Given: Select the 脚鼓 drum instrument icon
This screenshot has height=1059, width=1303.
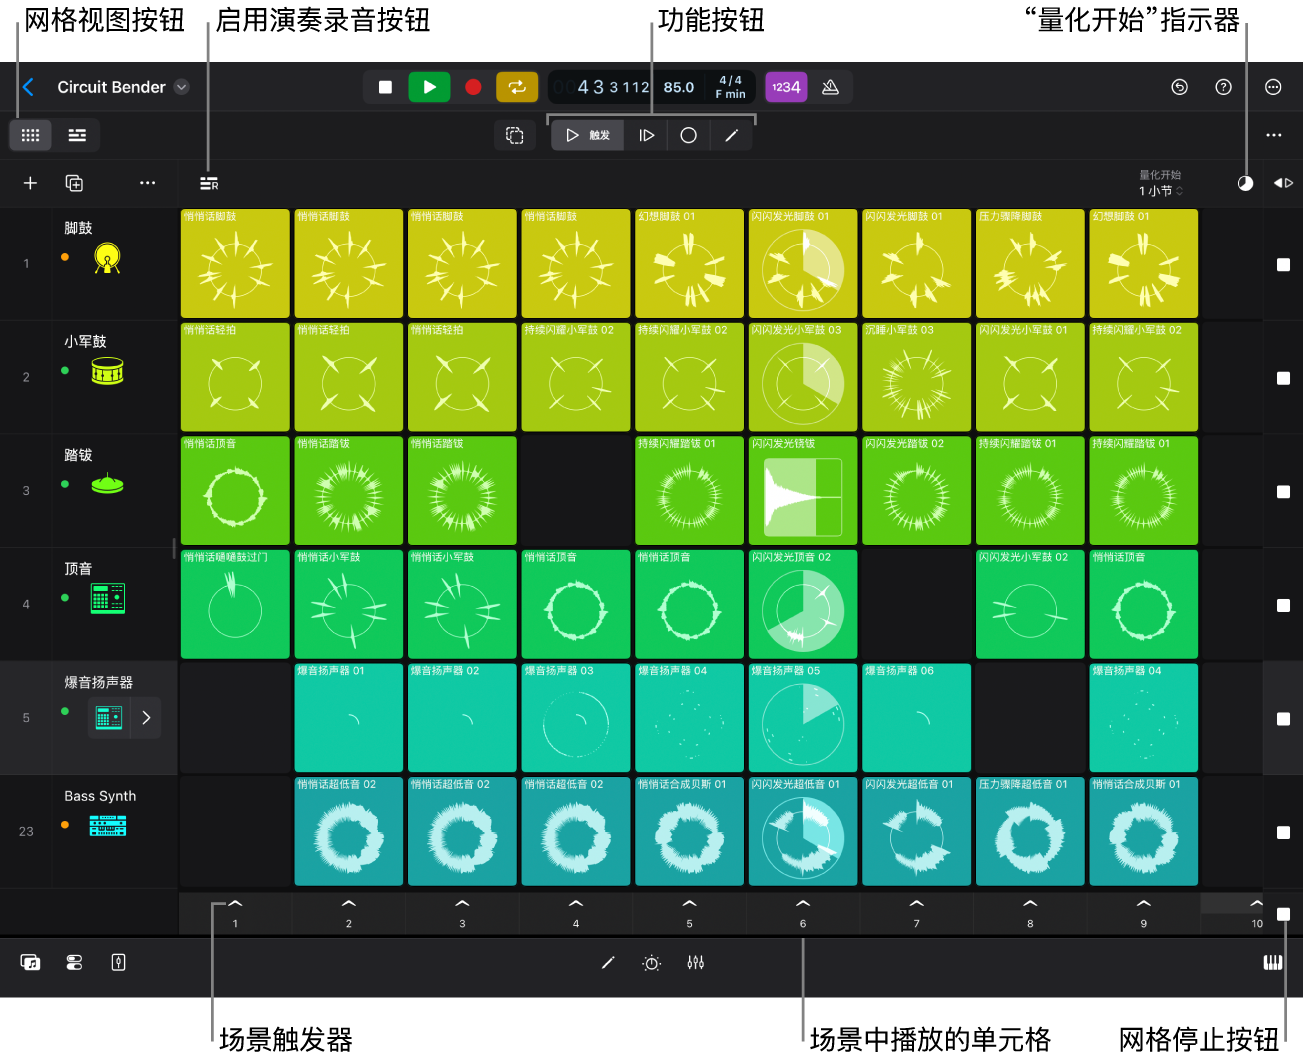Looking at the screenshot, I should [x=107, y=259].
